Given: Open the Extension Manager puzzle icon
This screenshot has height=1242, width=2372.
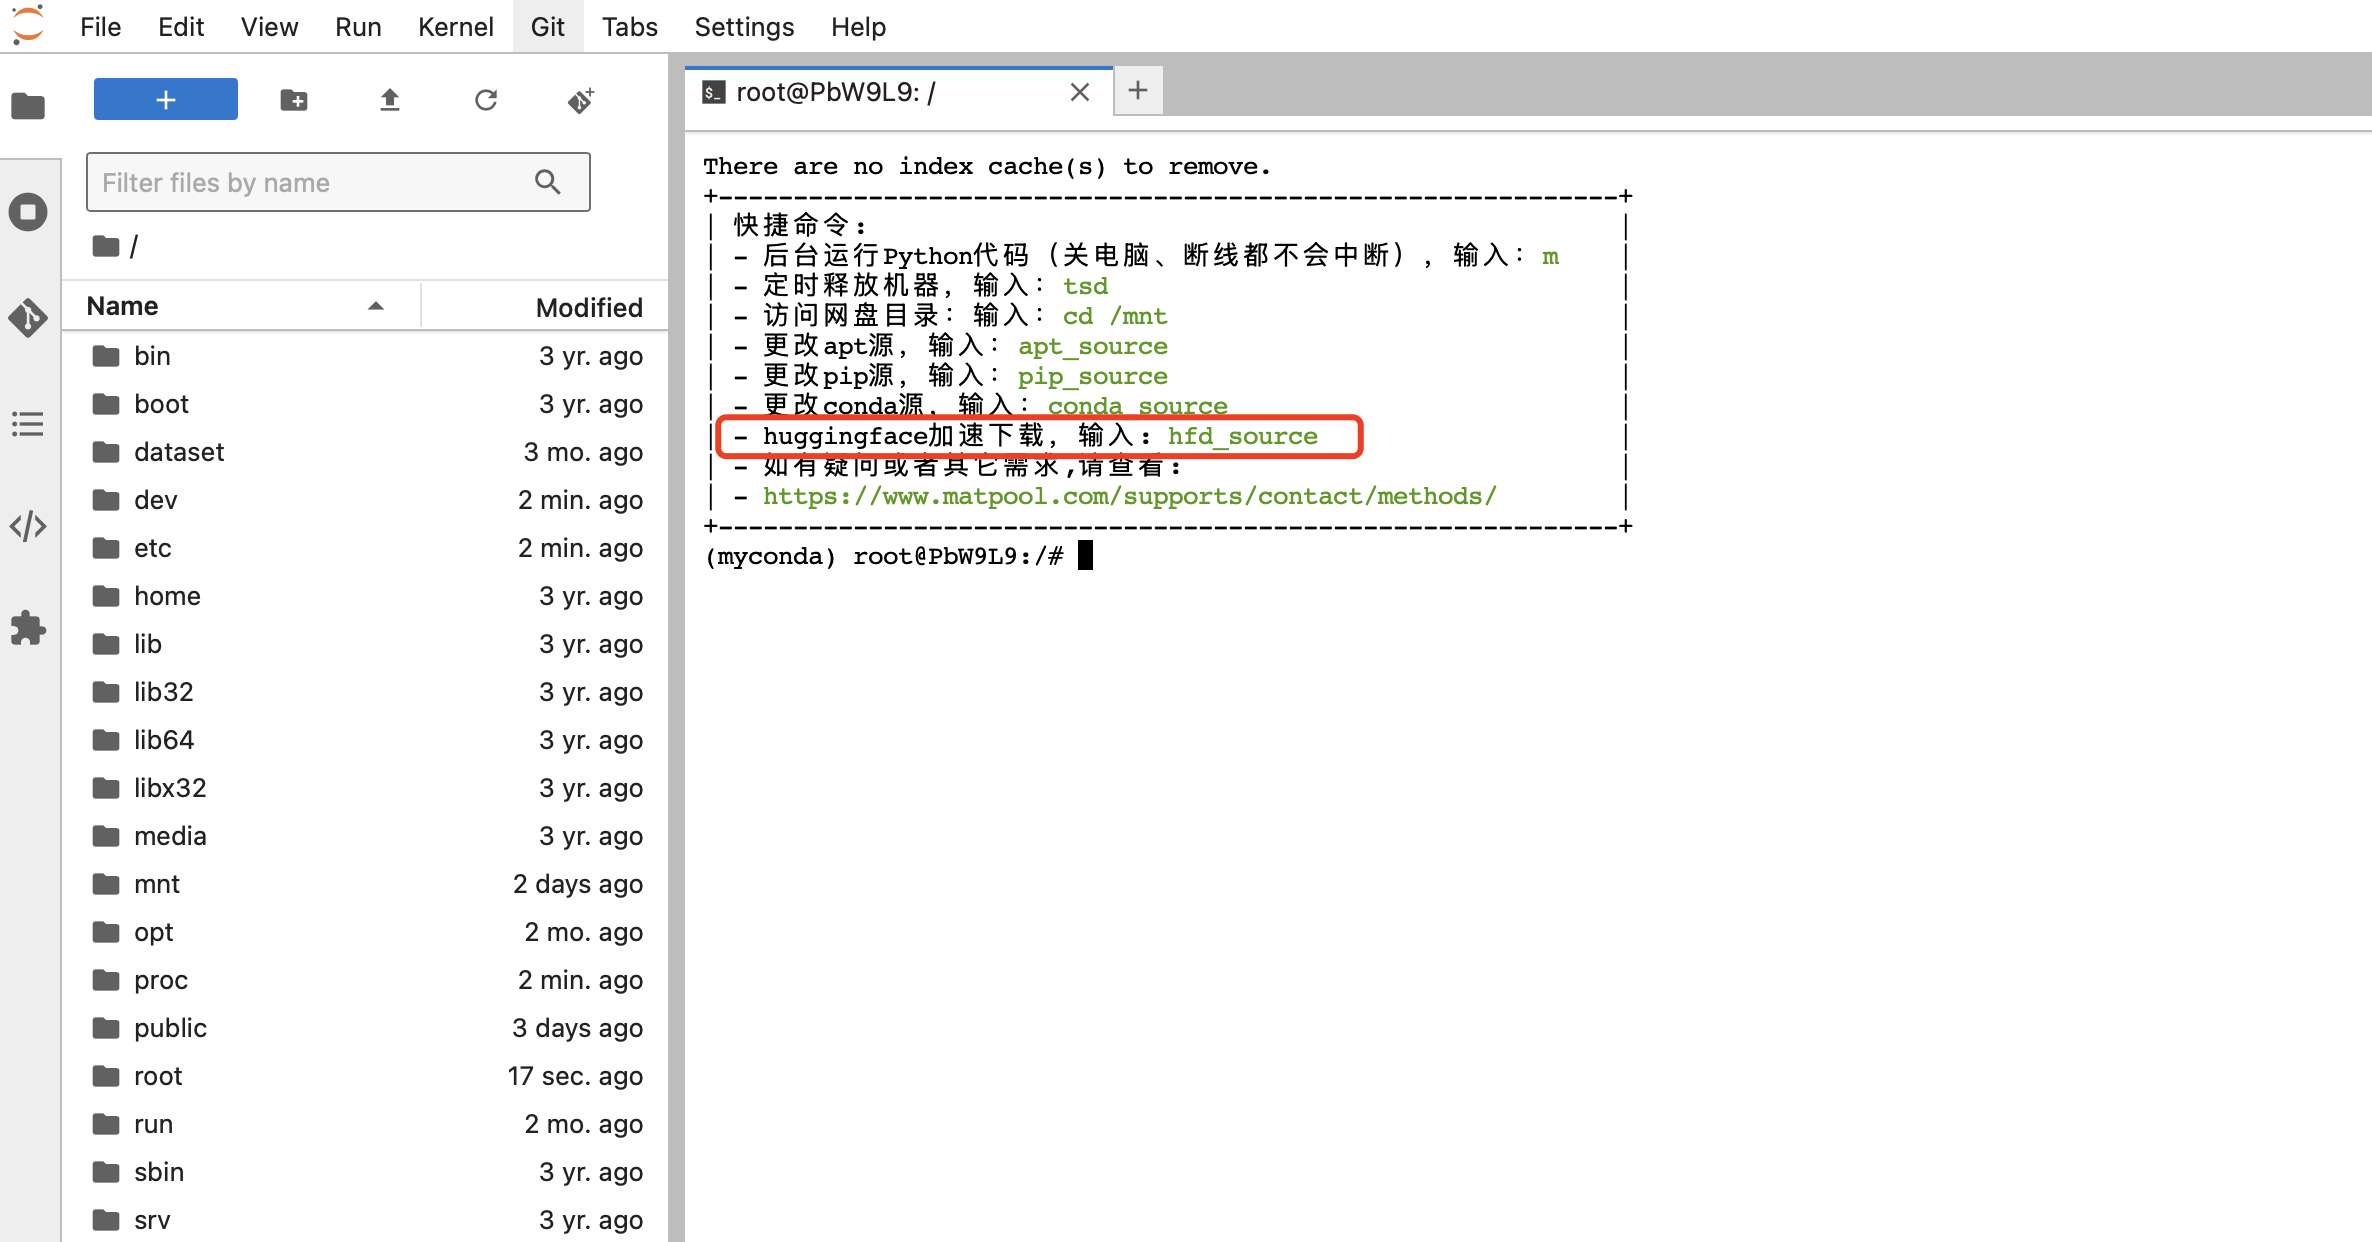Looking at the screenshot, I should click(28, 628).
